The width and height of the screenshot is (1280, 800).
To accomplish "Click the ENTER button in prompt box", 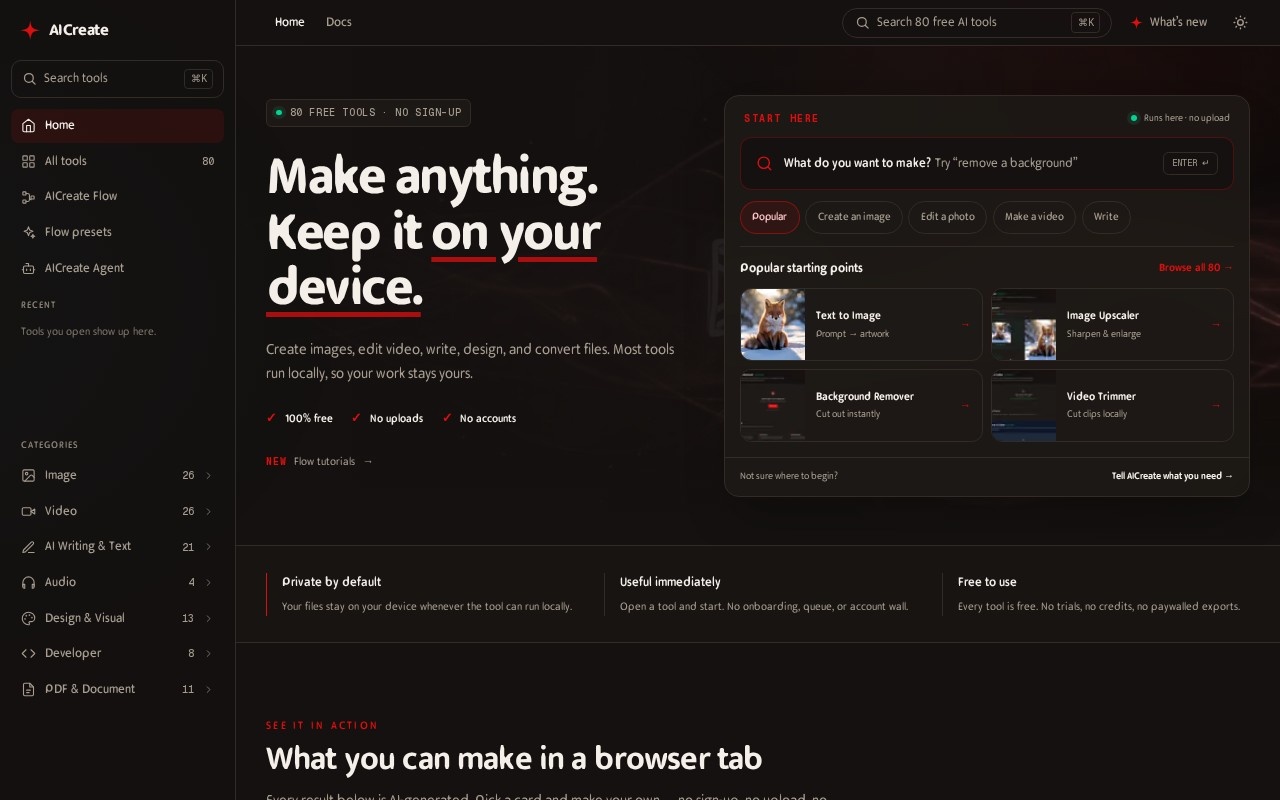I will pos(1190,163).
